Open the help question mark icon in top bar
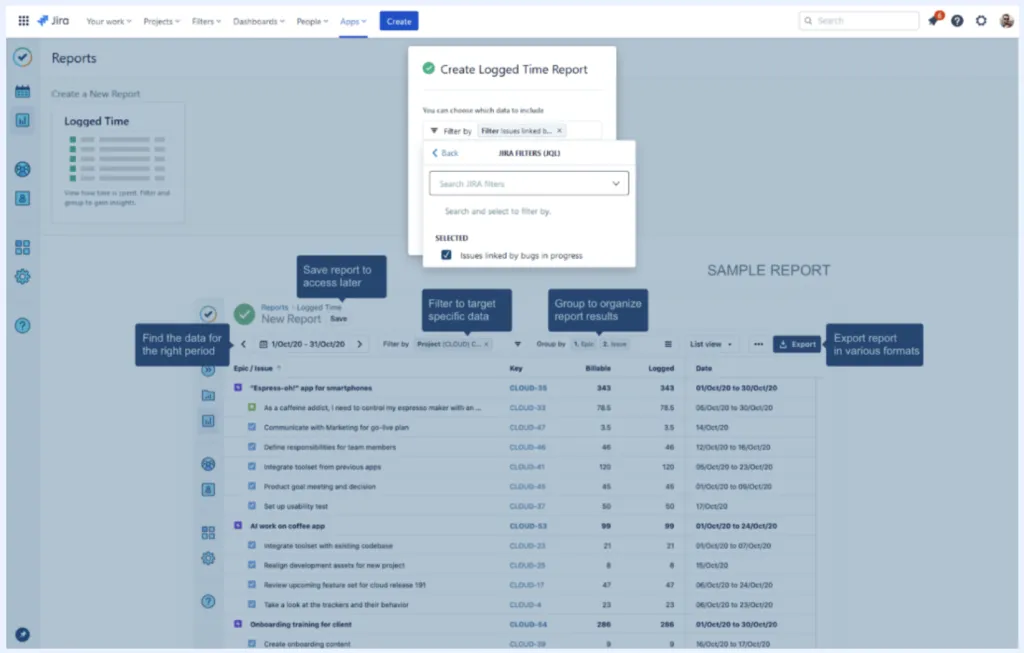Viewport: 1024px width, 653px height. 957,21
